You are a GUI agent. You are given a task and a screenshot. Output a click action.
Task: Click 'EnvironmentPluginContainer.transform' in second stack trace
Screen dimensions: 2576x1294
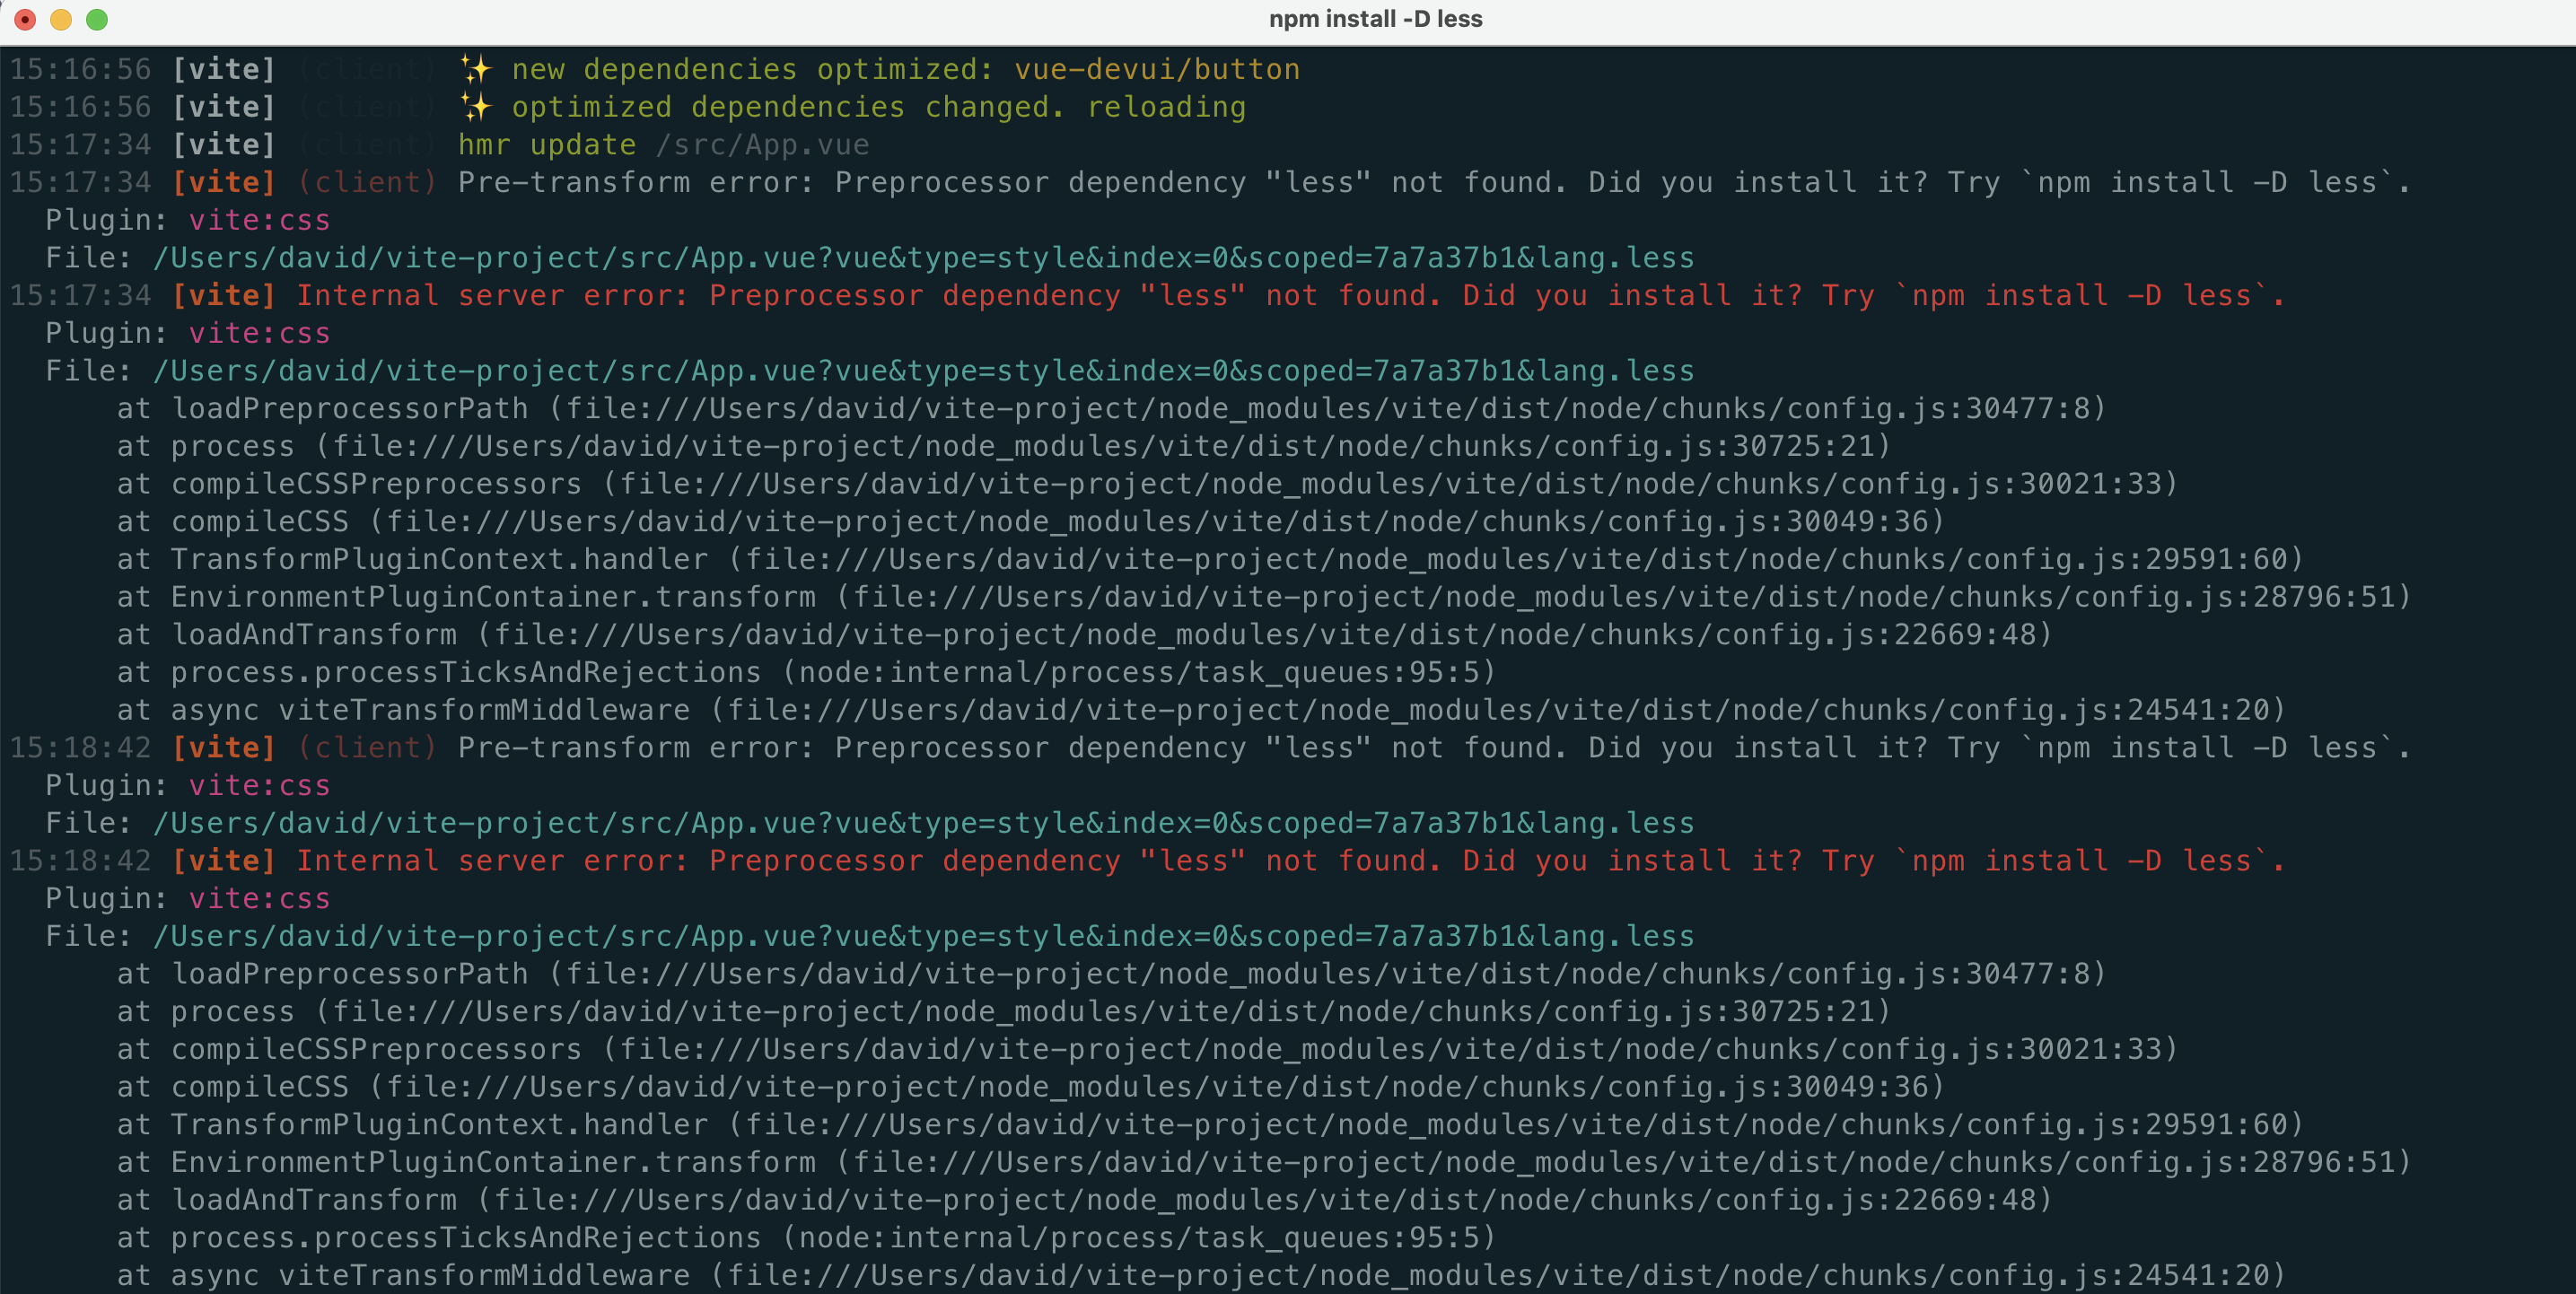[493, 1162]
